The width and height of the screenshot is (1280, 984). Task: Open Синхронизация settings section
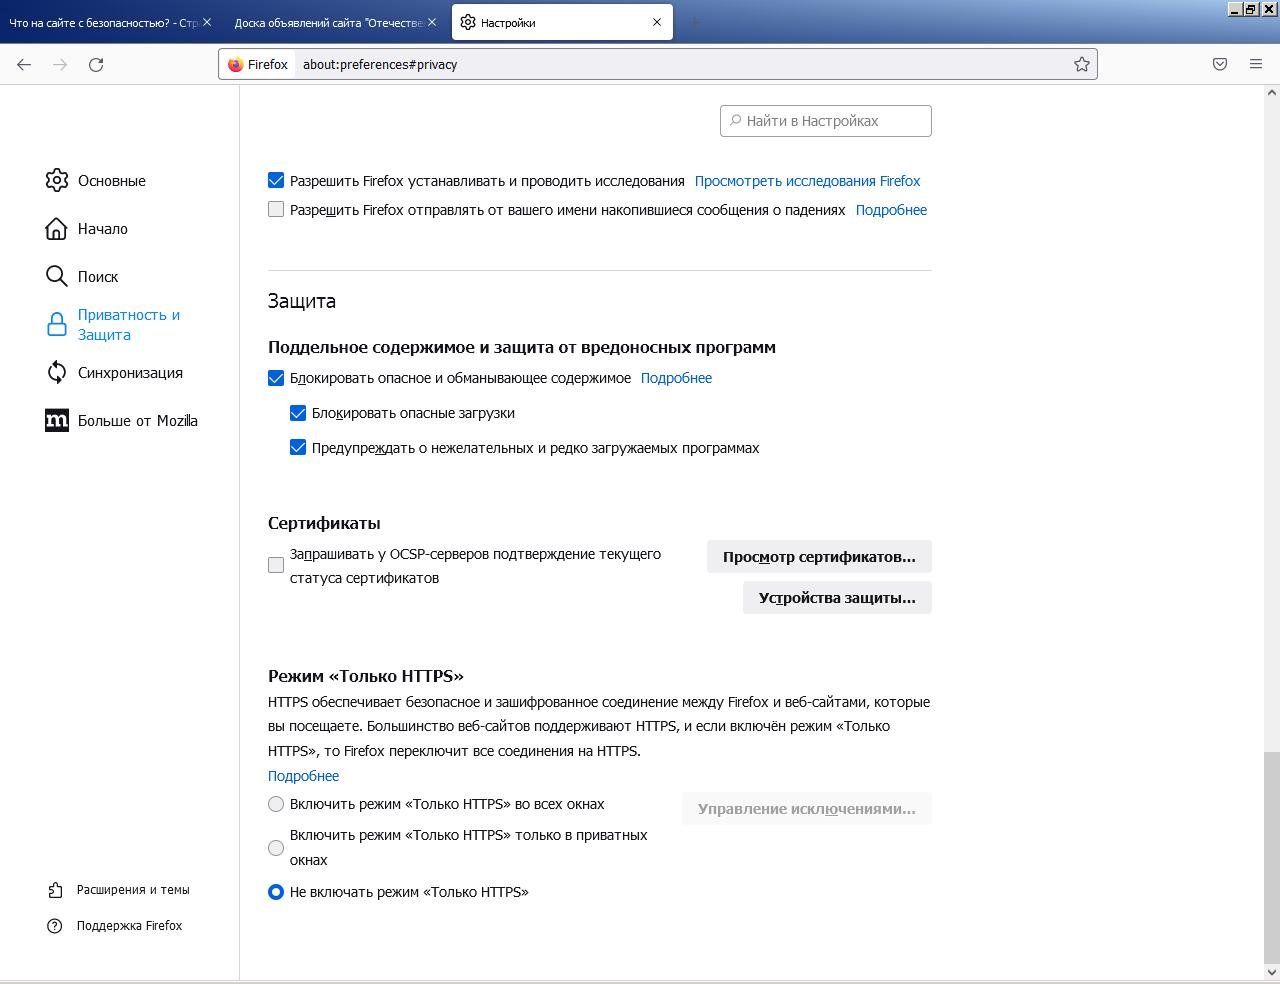(114, 373)
